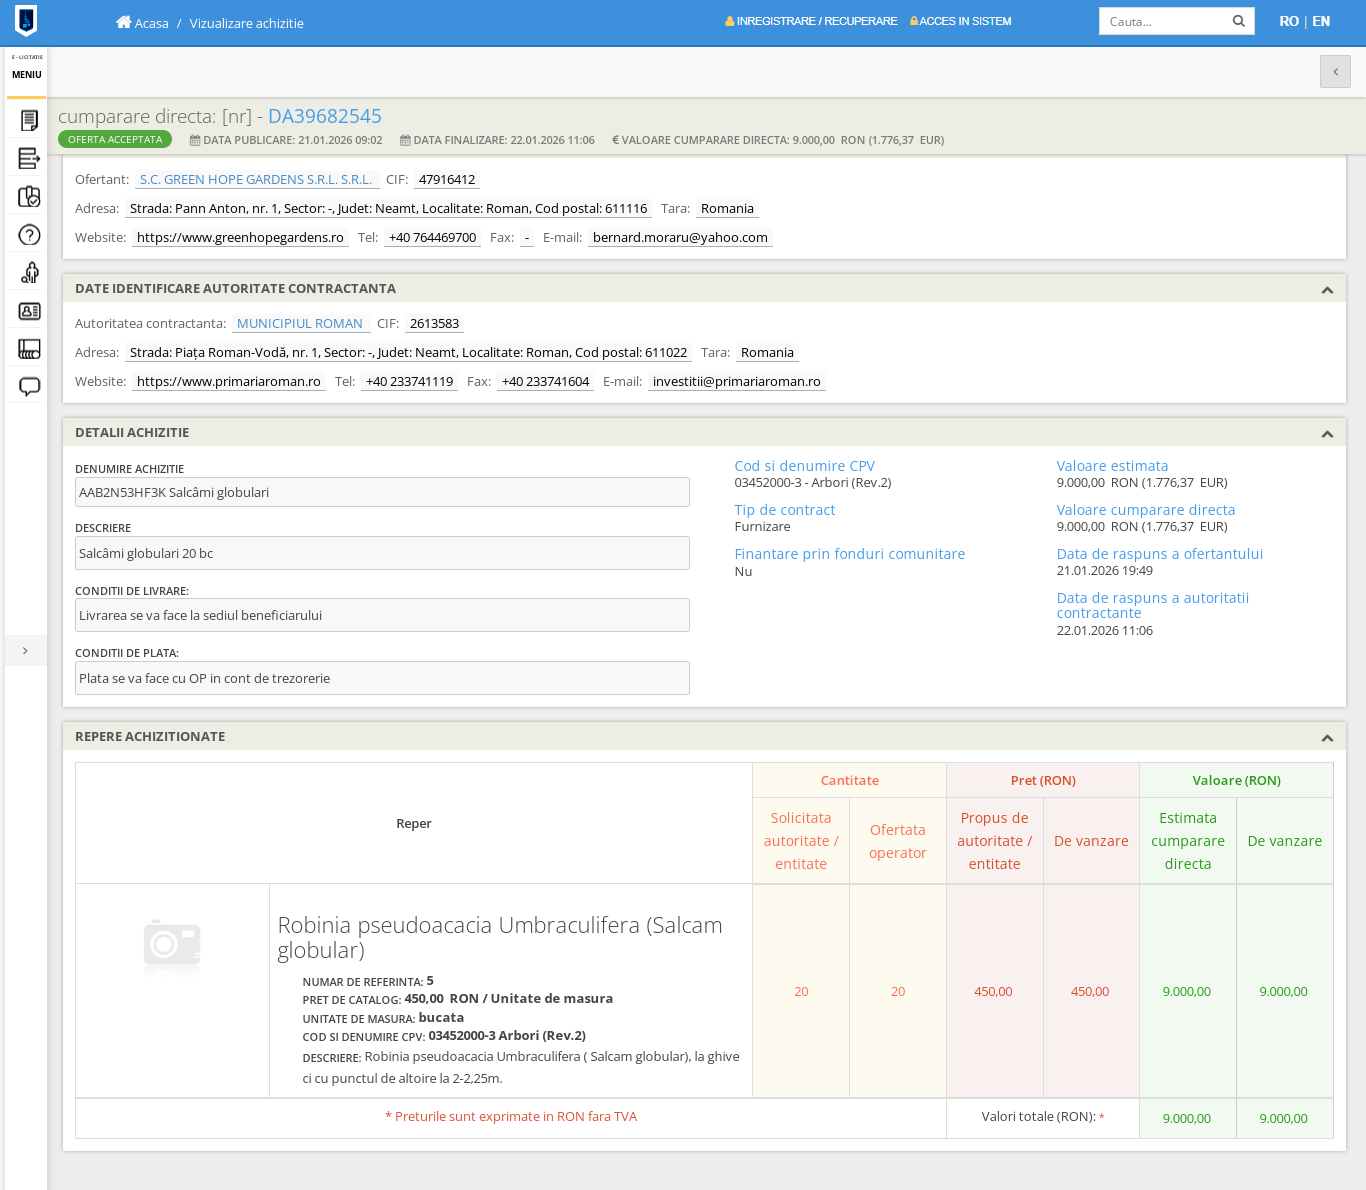1366x1190 pixels.
Task: Click the magnifier search icon in header
Action: (1238, 21)
